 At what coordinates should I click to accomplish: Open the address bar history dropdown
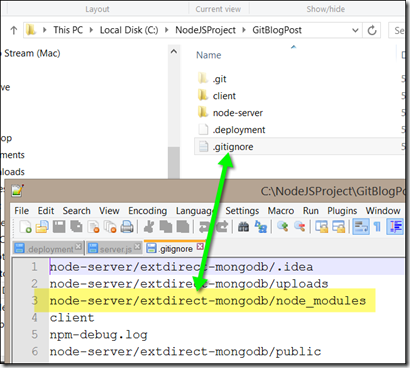pyautogui.click(x=355, y=30)
